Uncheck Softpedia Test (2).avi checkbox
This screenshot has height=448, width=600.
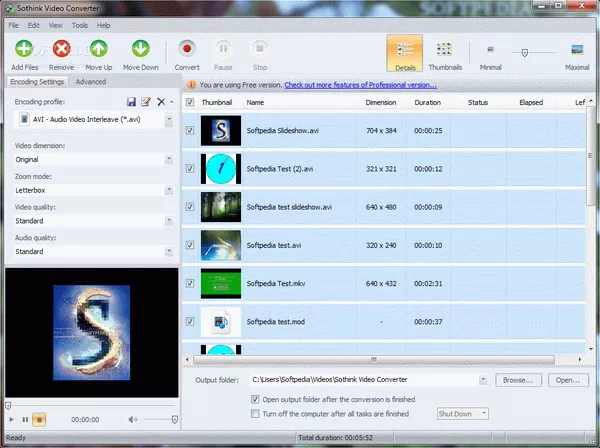[x=190, y=169]
